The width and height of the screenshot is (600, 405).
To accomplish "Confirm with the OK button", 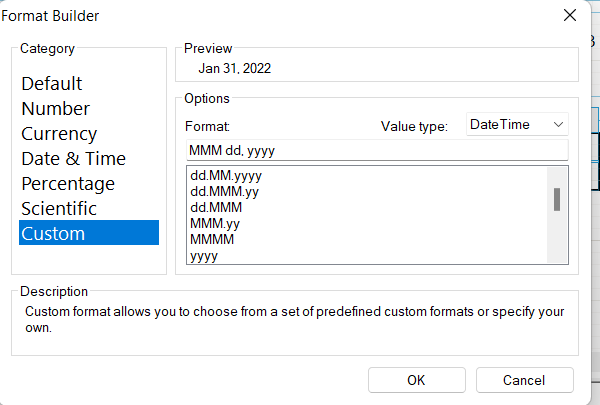I will pos(416,380).
